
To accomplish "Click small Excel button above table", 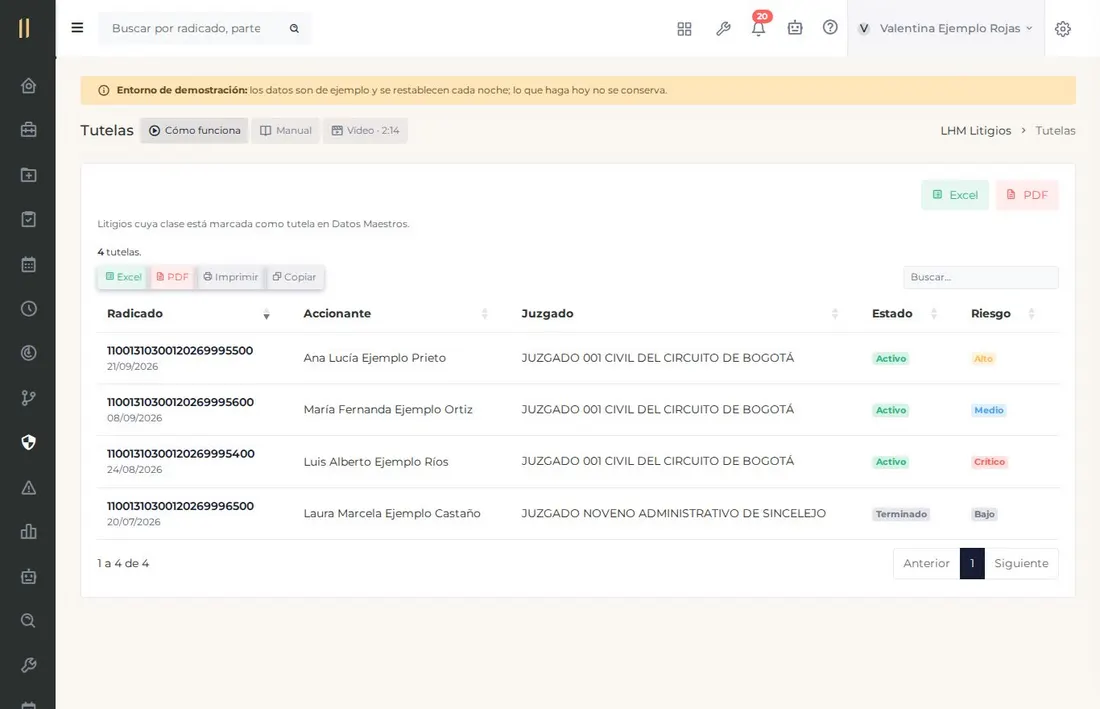I will [123, 277].
